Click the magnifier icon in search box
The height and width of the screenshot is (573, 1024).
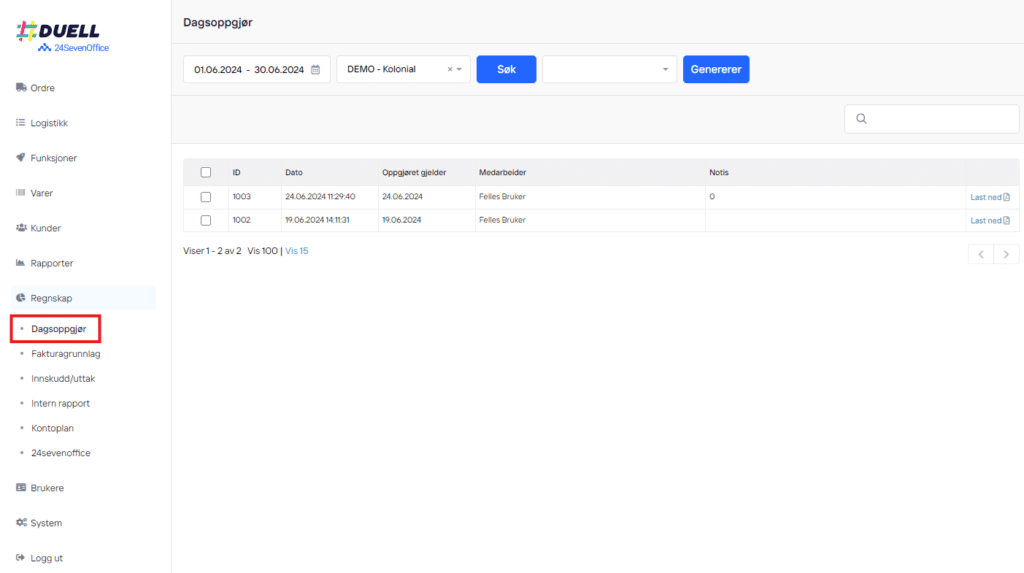click(x=861, y=119)
